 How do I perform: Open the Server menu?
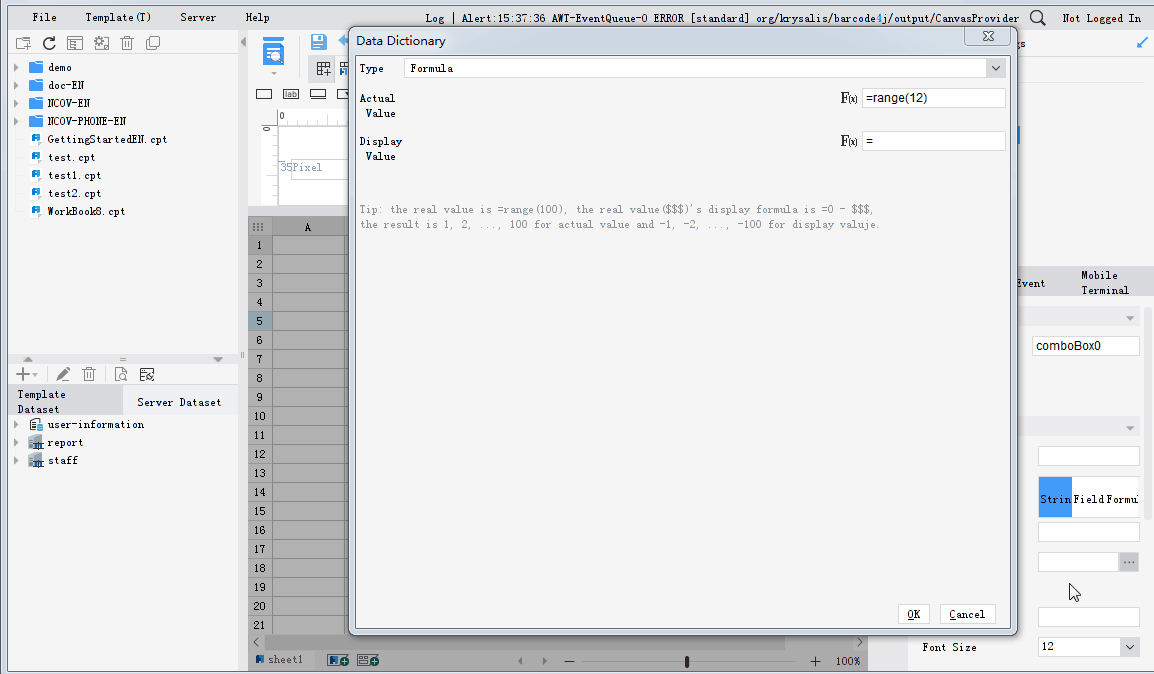click(197, 17)
